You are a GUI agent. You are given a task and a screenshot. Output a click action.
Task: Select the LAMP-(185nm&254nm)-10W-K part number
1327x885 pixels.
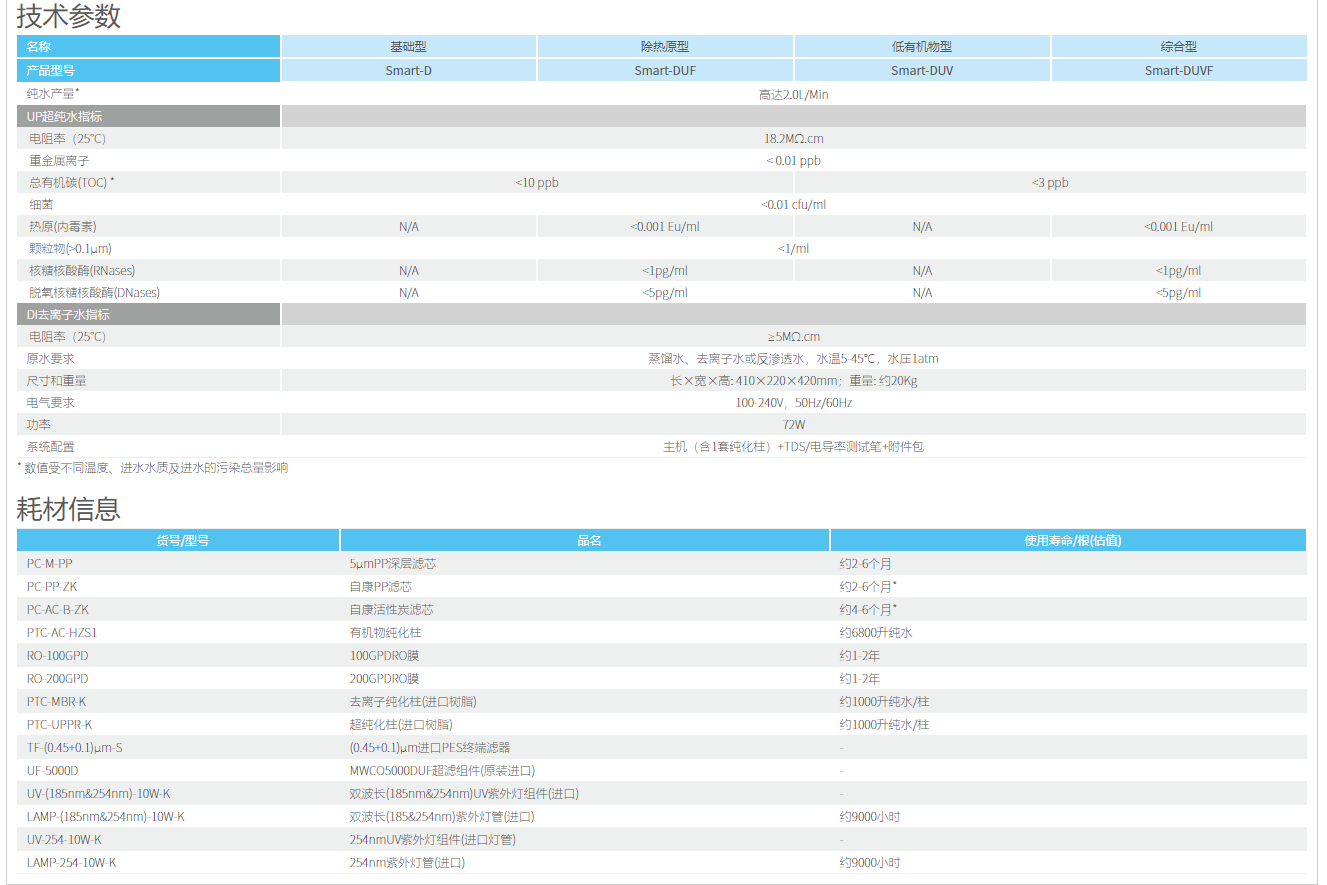[106, 817]
